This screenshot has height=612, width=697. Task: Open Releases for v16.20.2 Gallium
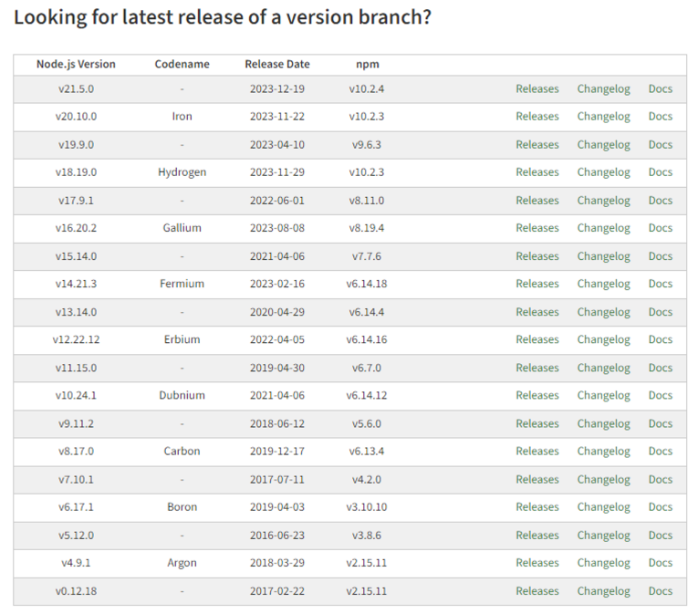tap(537, 228)
